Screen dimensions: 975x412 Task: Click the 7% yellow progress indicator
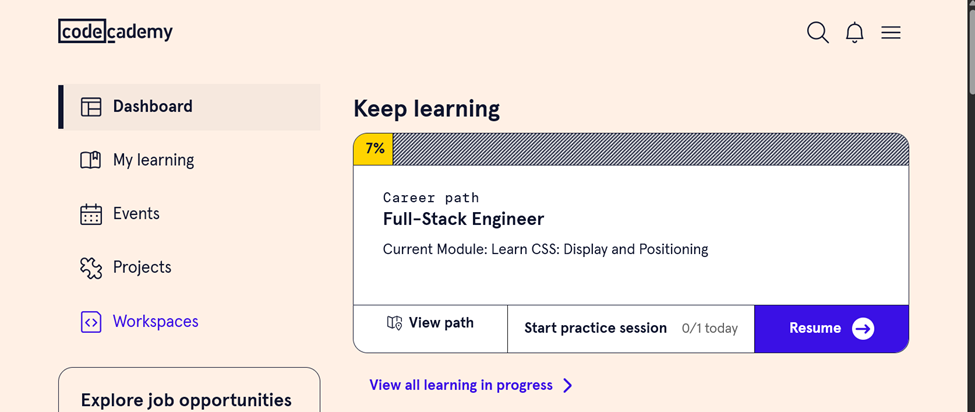point(373,149)
